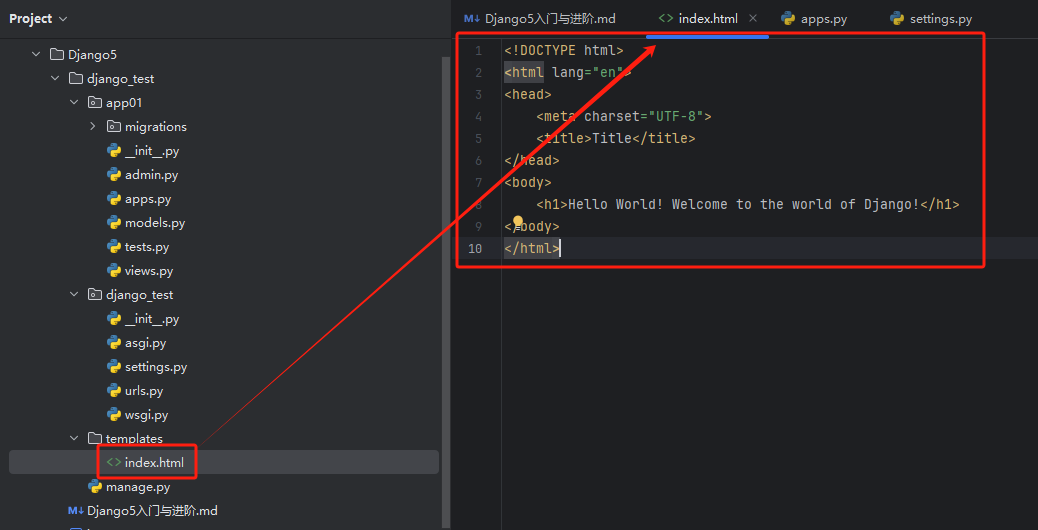This screenshot has width=1038, height=530.
Task: Expand the migrations folder chevron
Action: (93, 127)
